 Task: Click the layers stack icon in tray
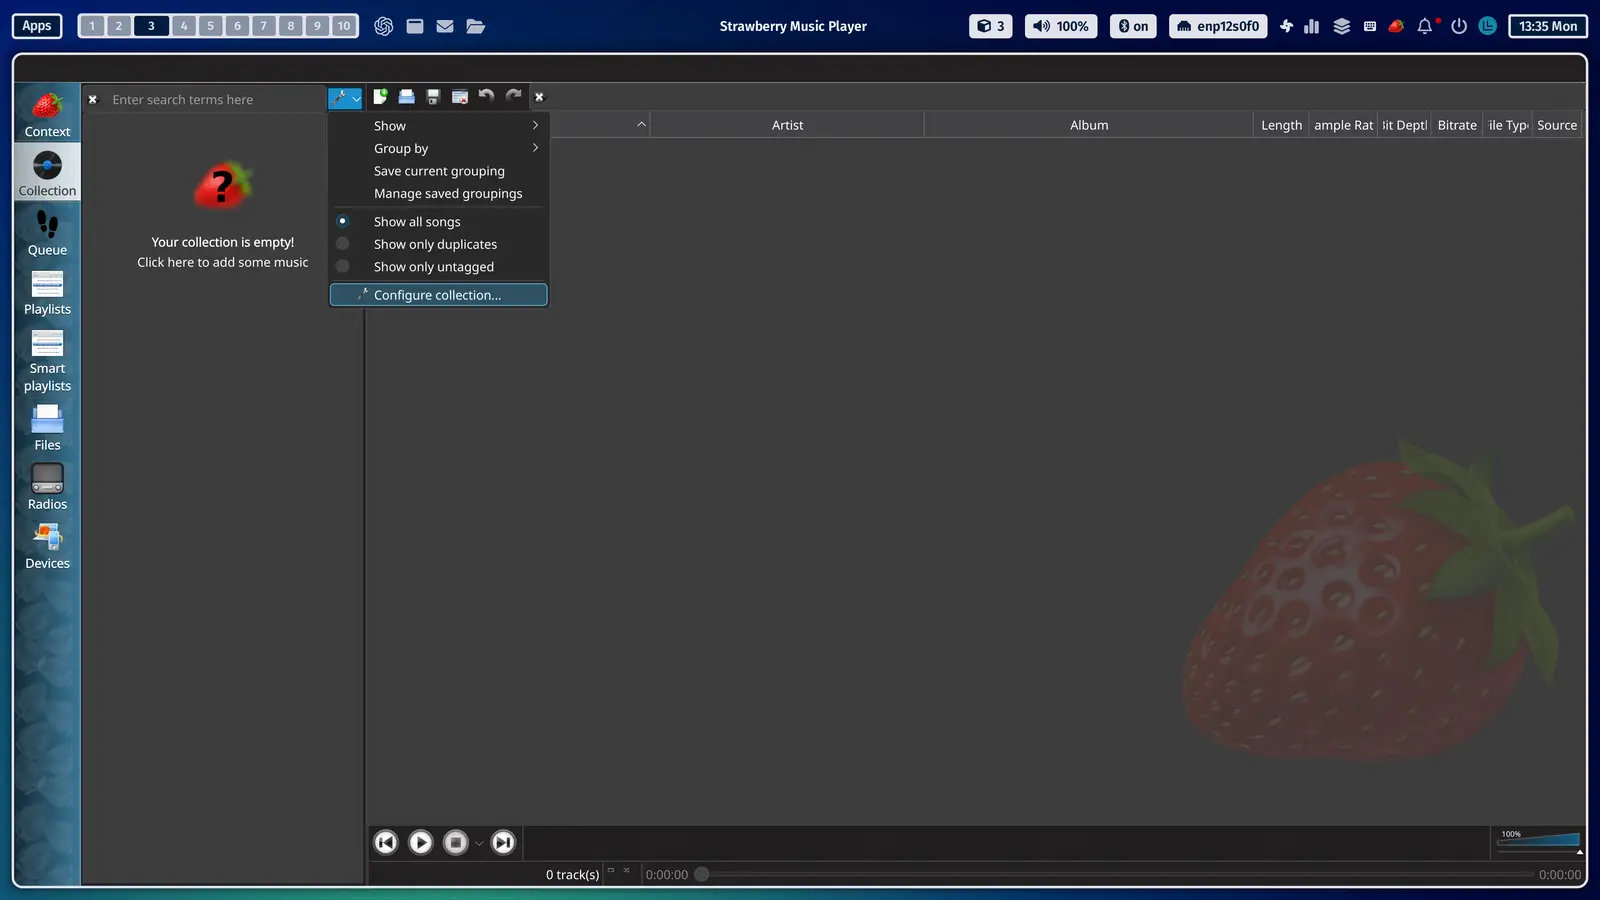[1342, 26]
